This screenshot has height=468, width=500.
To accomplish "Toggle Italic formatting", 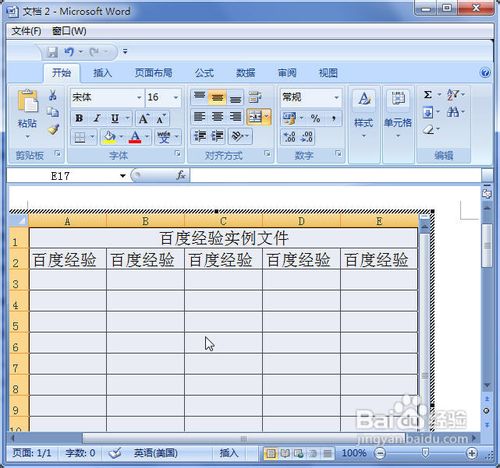I will coord(97,118).
